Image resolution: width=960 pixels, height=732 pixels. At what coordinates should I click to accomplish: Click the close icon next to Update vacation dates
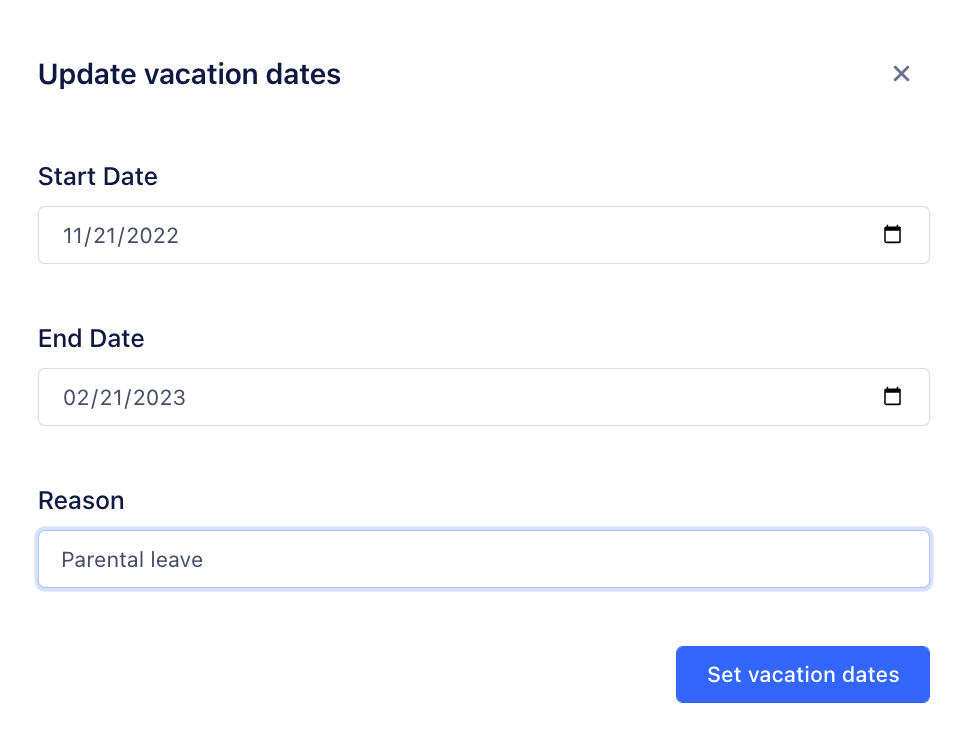tap(901, 73)
